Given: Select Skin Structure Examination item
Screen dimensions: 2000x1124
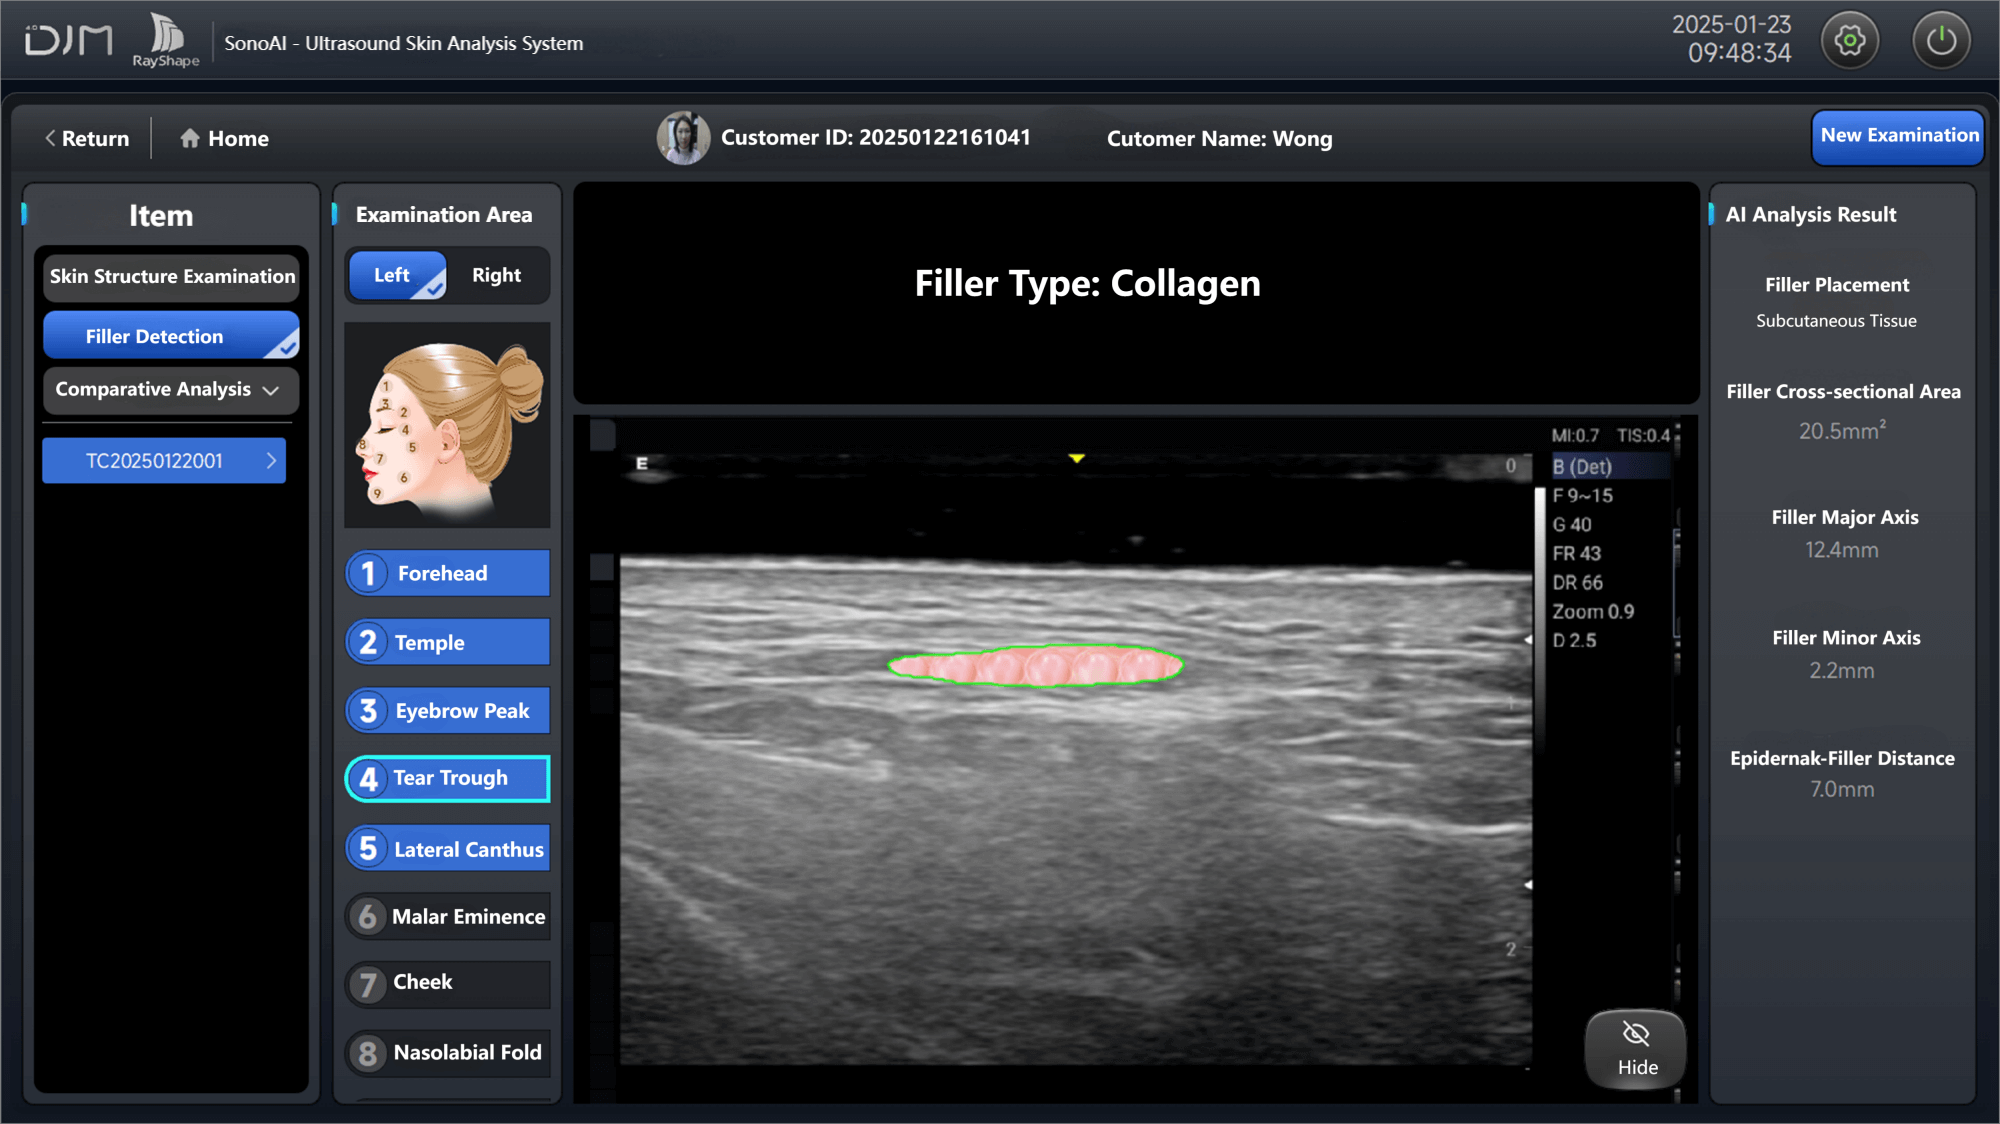Looking at the screenshot, I should tap(172, 277).
